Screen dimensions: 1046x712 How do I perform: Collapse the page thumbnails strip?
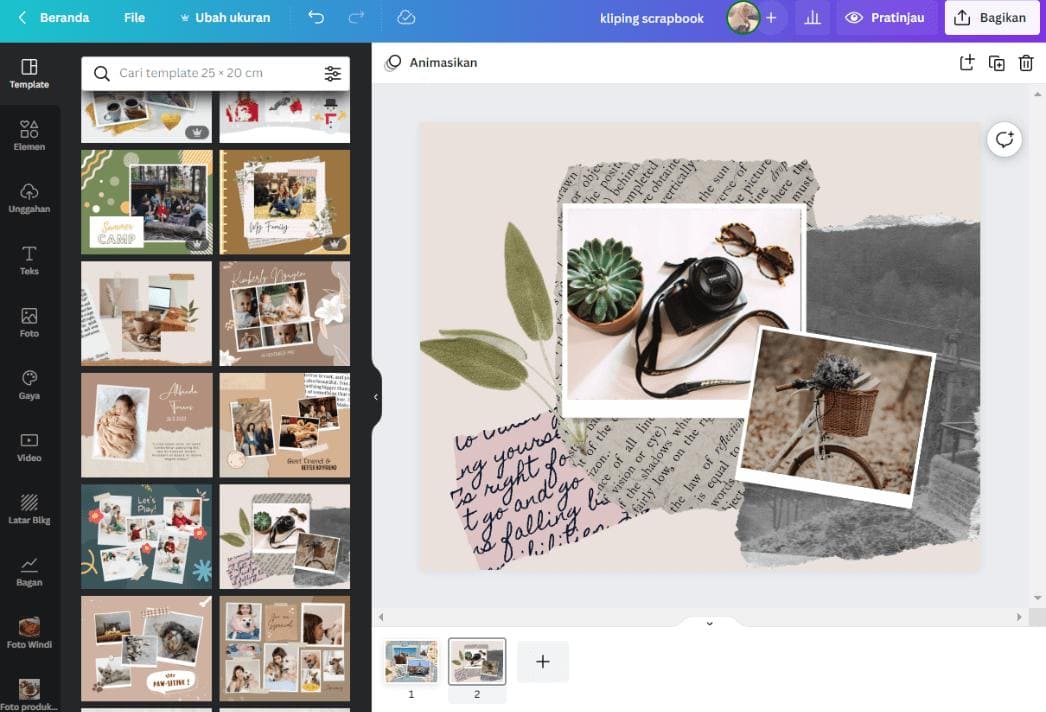coord(709,622)
